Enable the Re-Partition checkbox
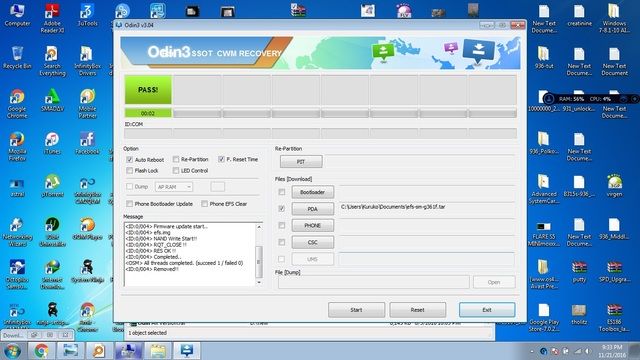This screenshot has width=640, height=360. click(x=176, y=159)
